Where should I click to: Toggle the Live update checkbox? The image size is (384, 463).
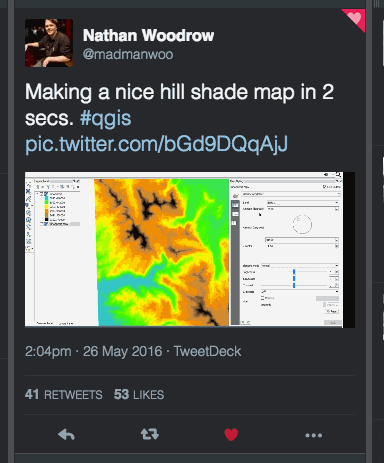pos(324,187)
